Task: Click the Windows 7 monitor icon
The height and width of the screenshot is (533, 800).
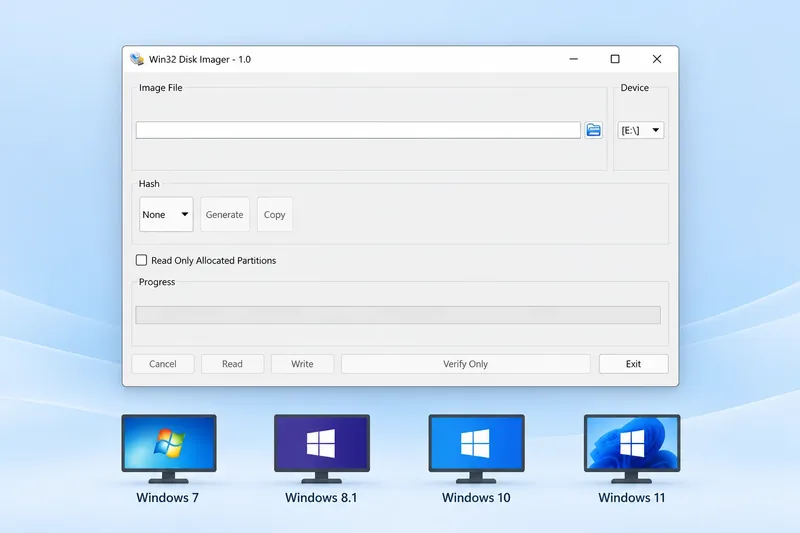Action: (x=169, y=448)
